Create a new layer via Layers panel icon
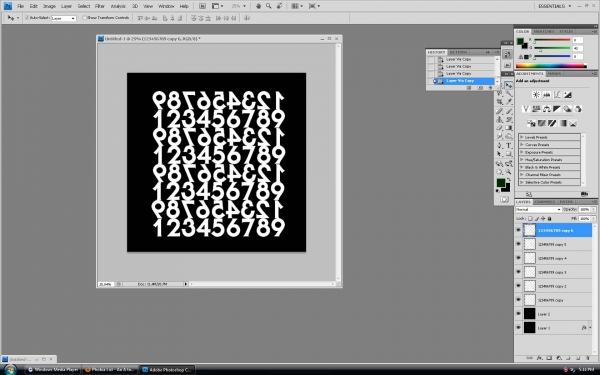600x375 pixels. tap(578, 358)
